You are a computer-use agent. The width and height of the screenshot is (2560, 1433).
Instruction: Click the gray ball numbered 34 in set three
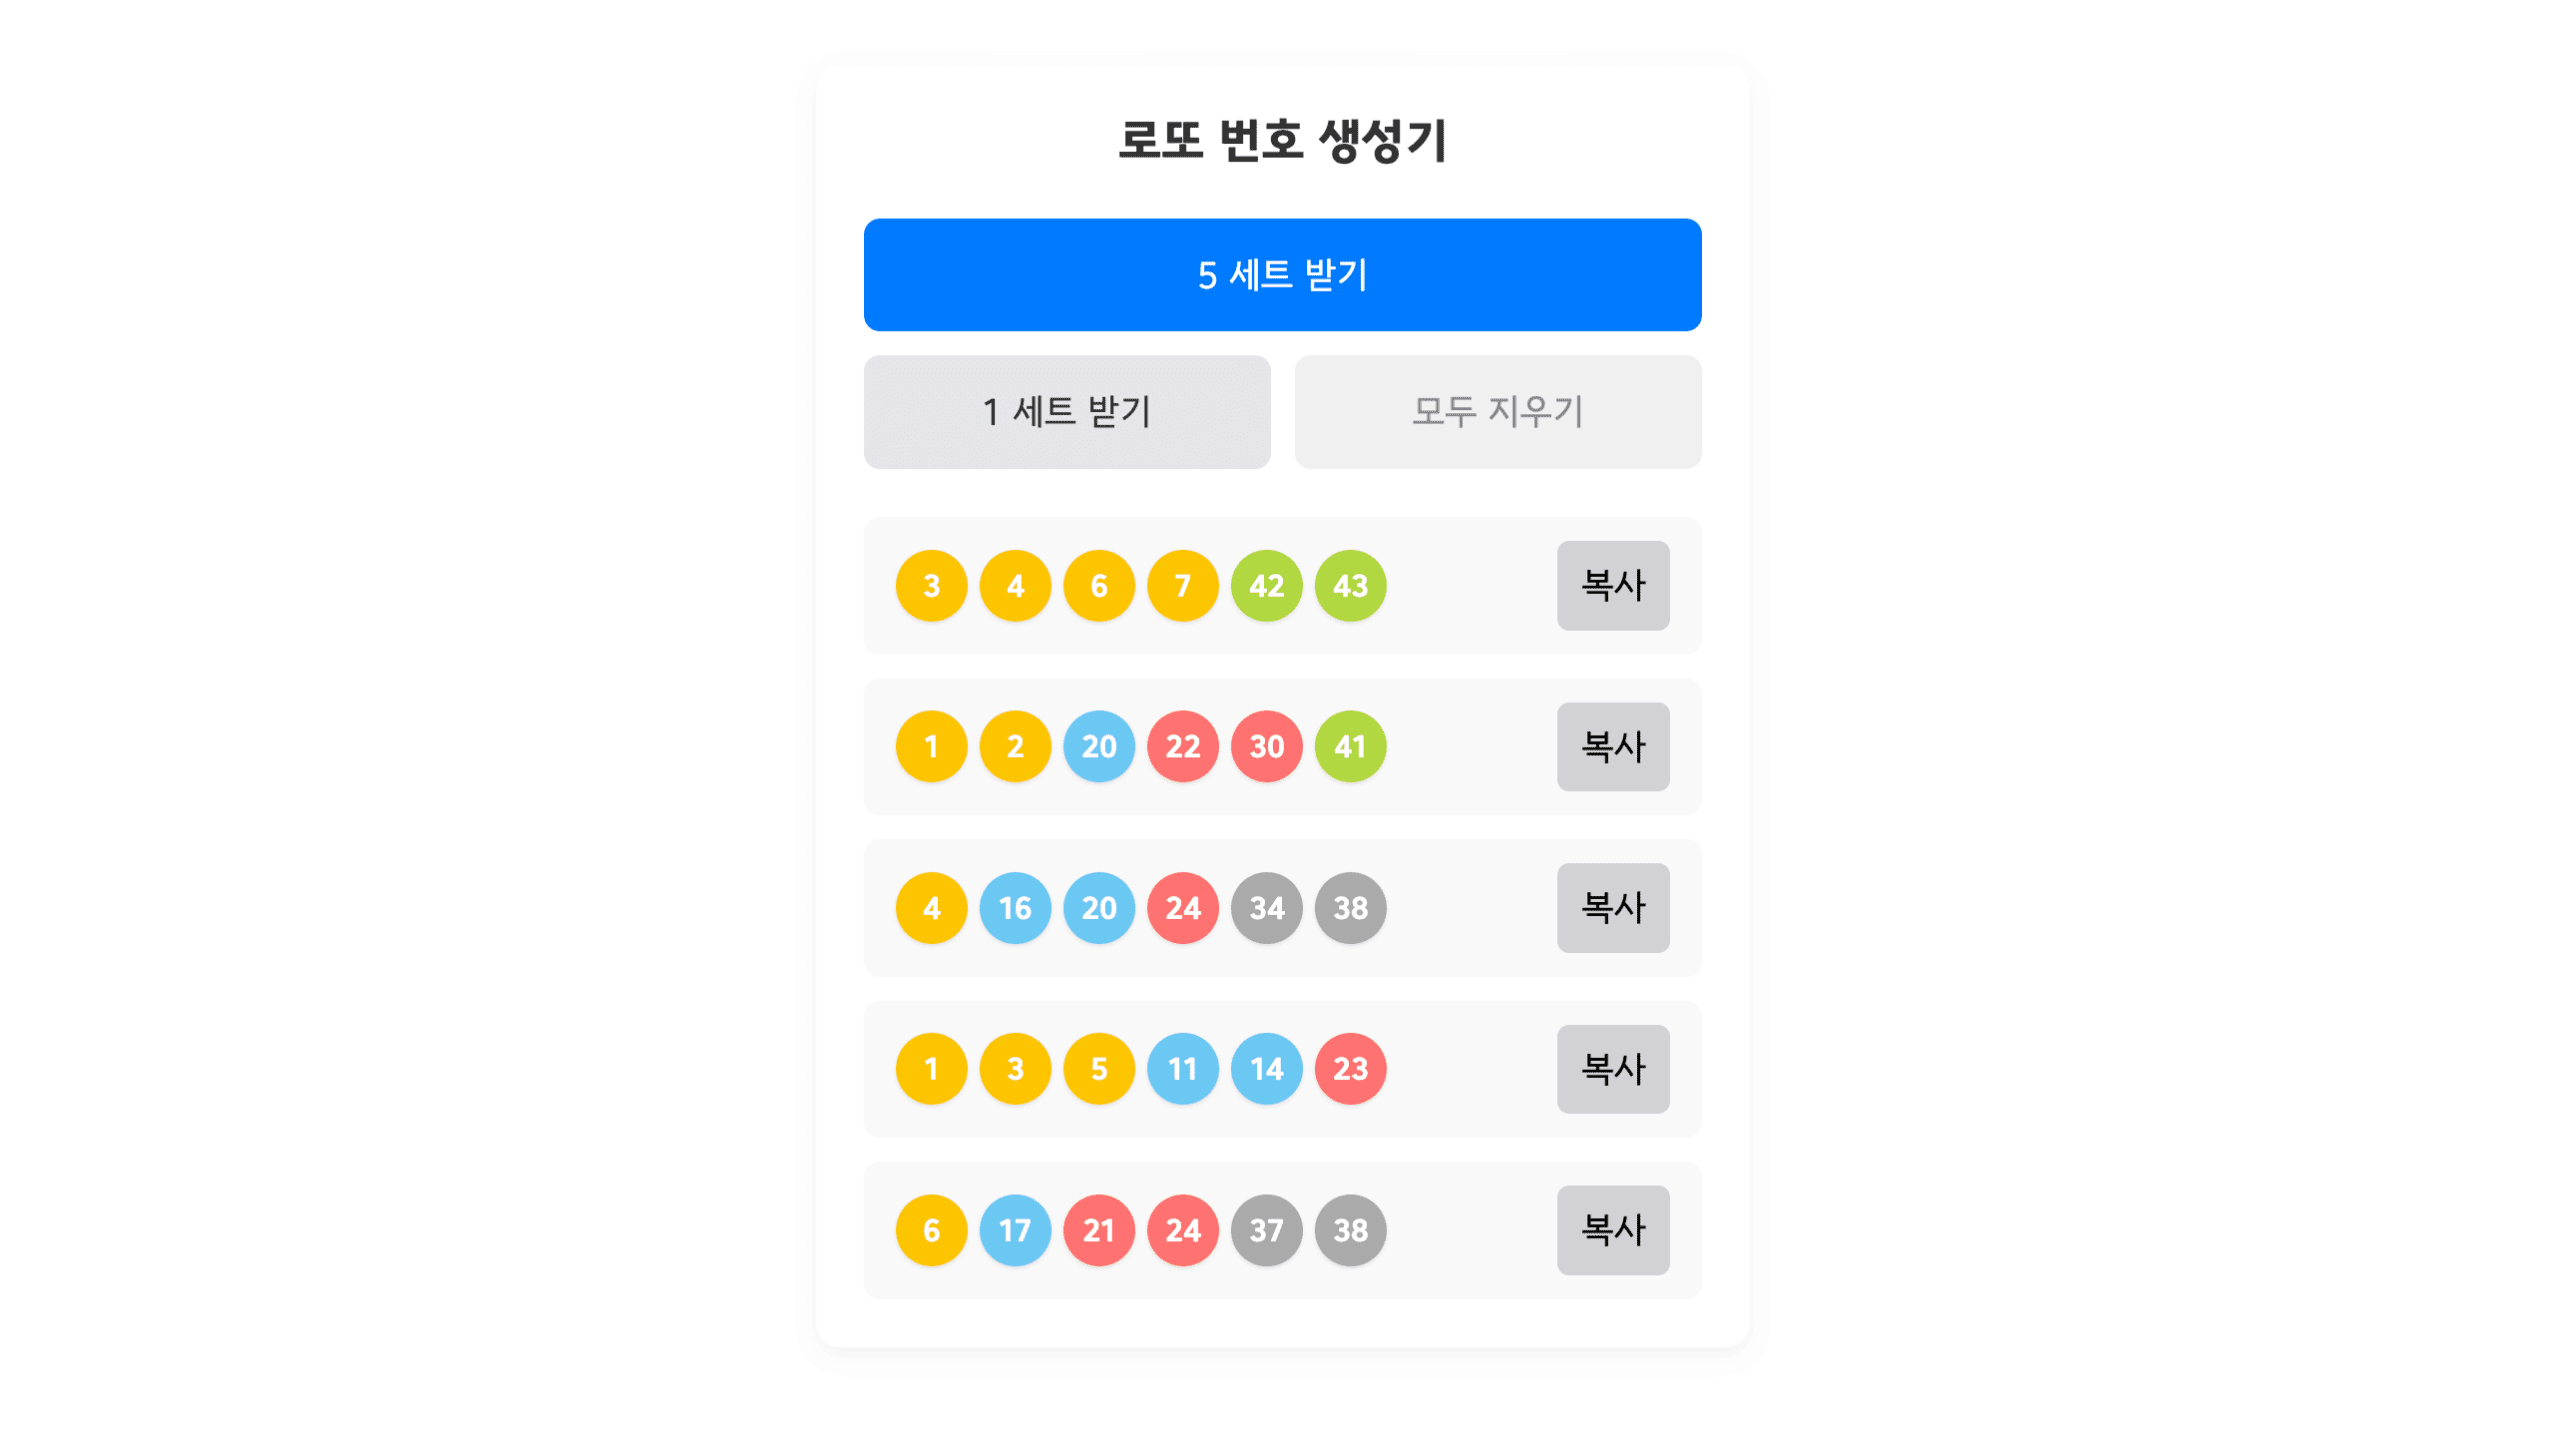point(1266,908)
